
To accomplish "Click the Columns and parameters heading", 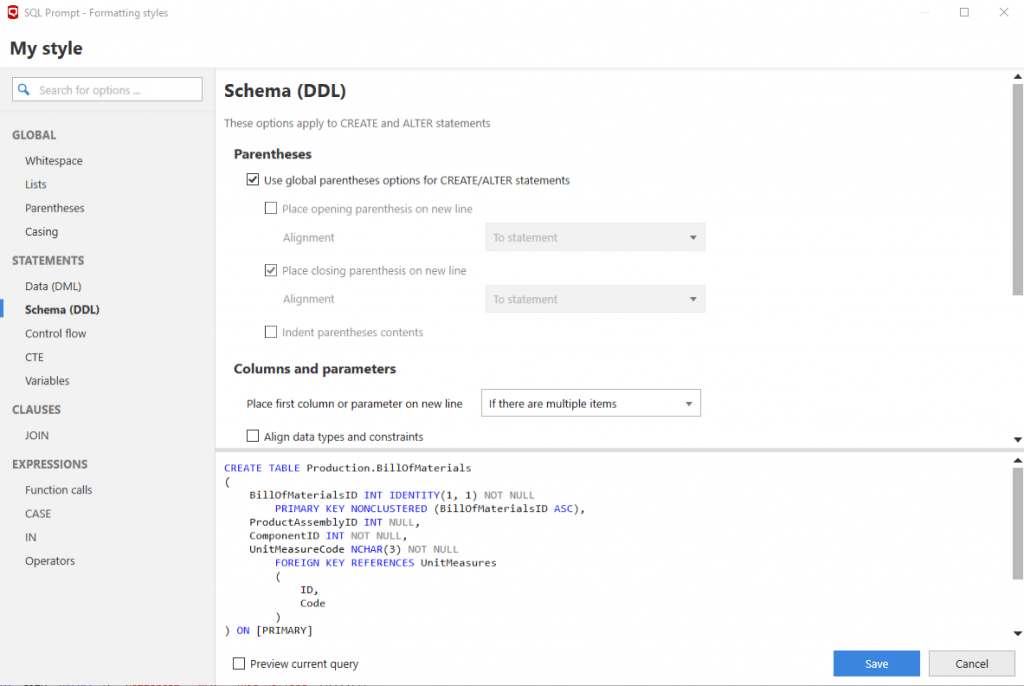I will tap(315, 369).
